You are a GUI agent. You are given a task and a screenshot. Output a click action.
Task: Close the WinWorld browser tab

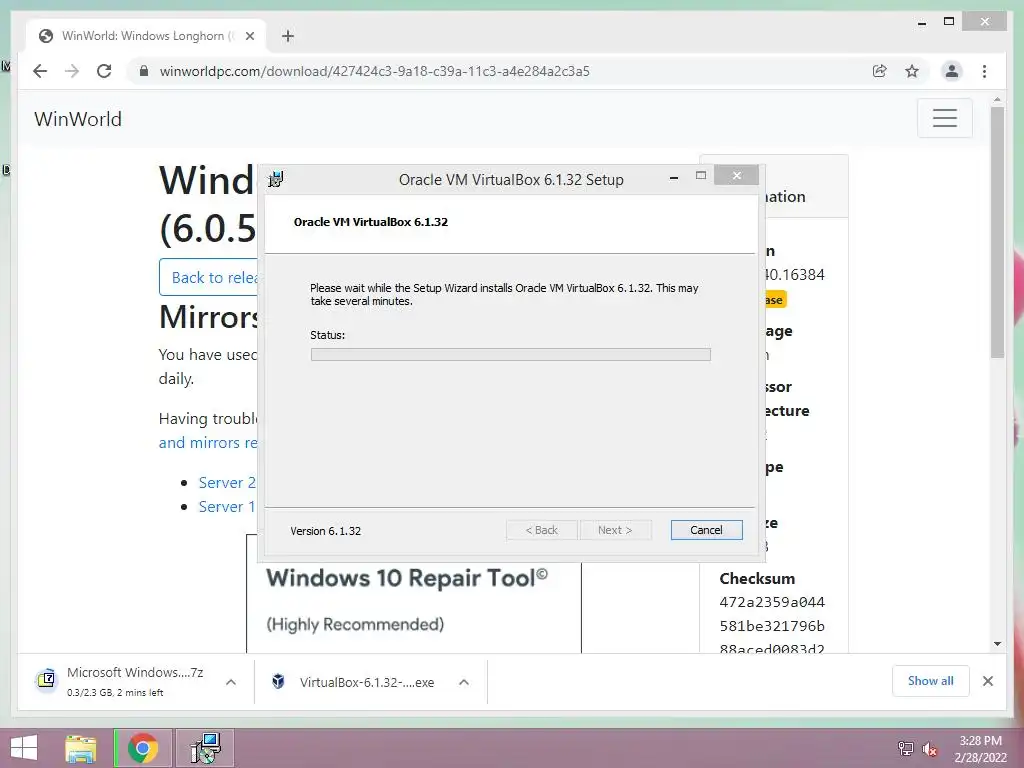pyautogui.click(x=249, y=36)
